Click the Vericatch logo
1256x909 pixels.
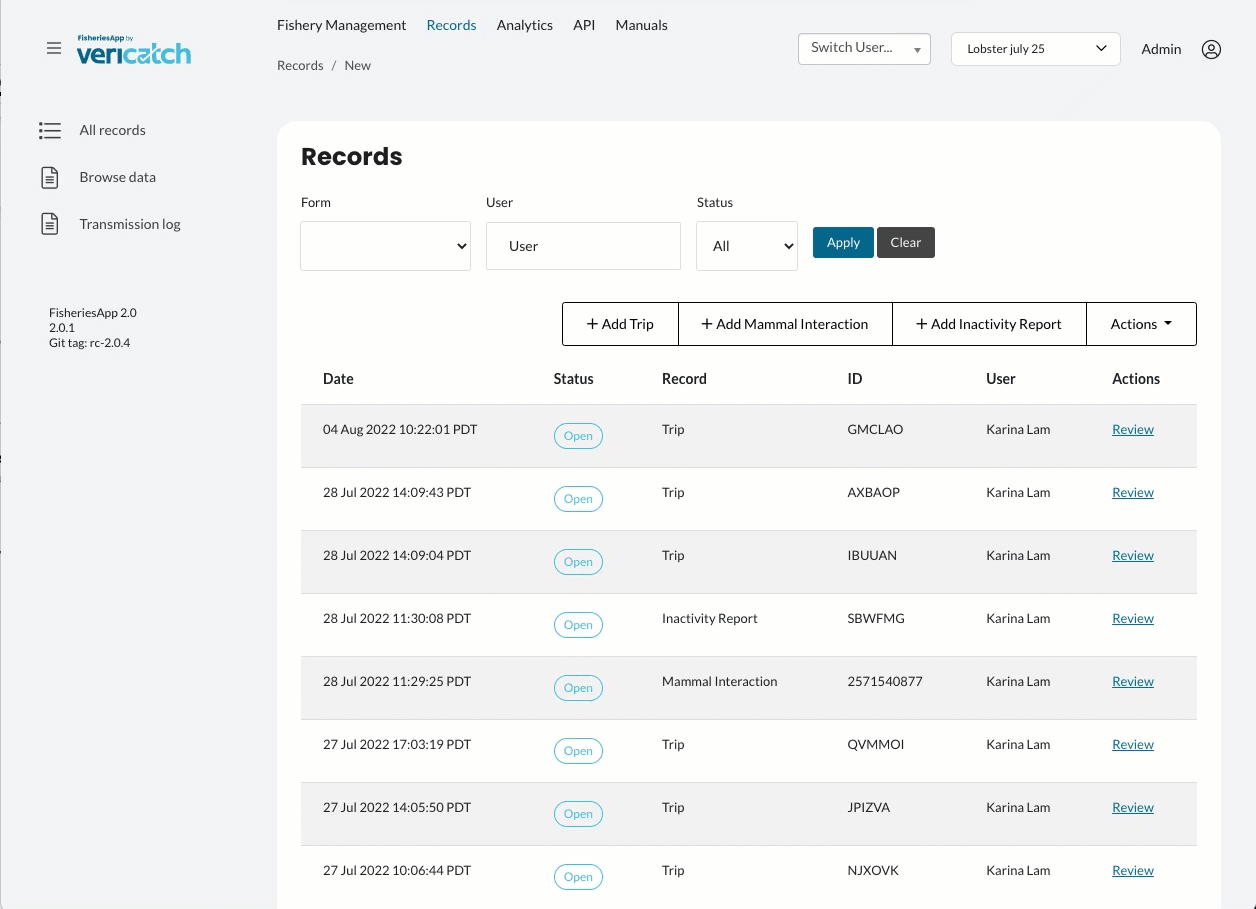[134, 50]
